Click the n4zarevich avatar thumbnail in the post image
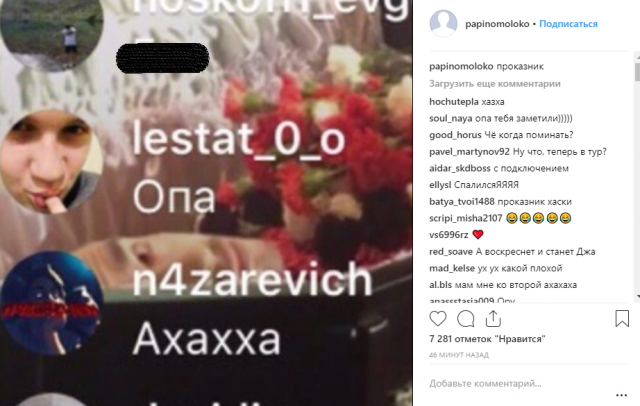The image size is (640, 406). [x=51, y=303]
